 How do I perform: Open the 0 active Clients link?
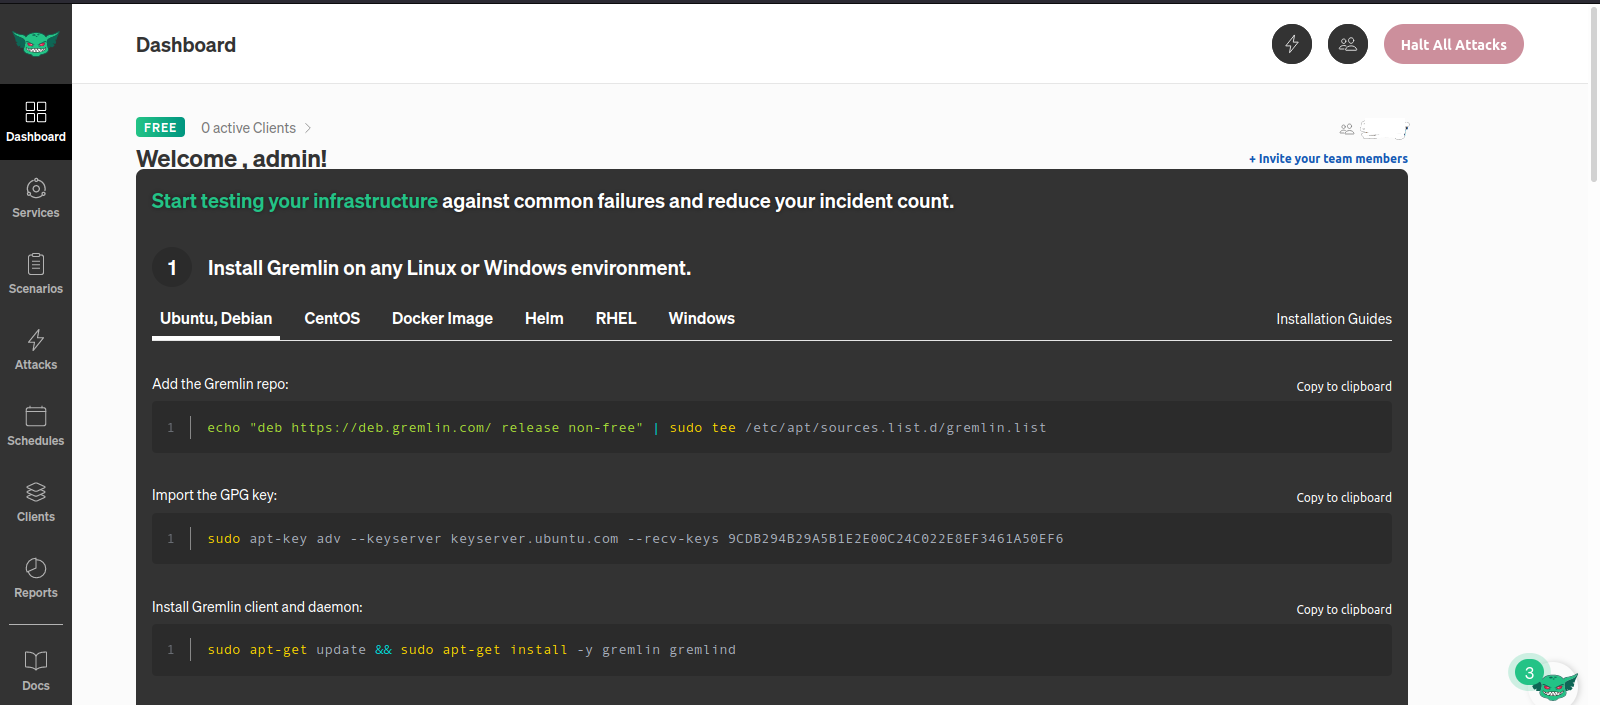point(248,128)
